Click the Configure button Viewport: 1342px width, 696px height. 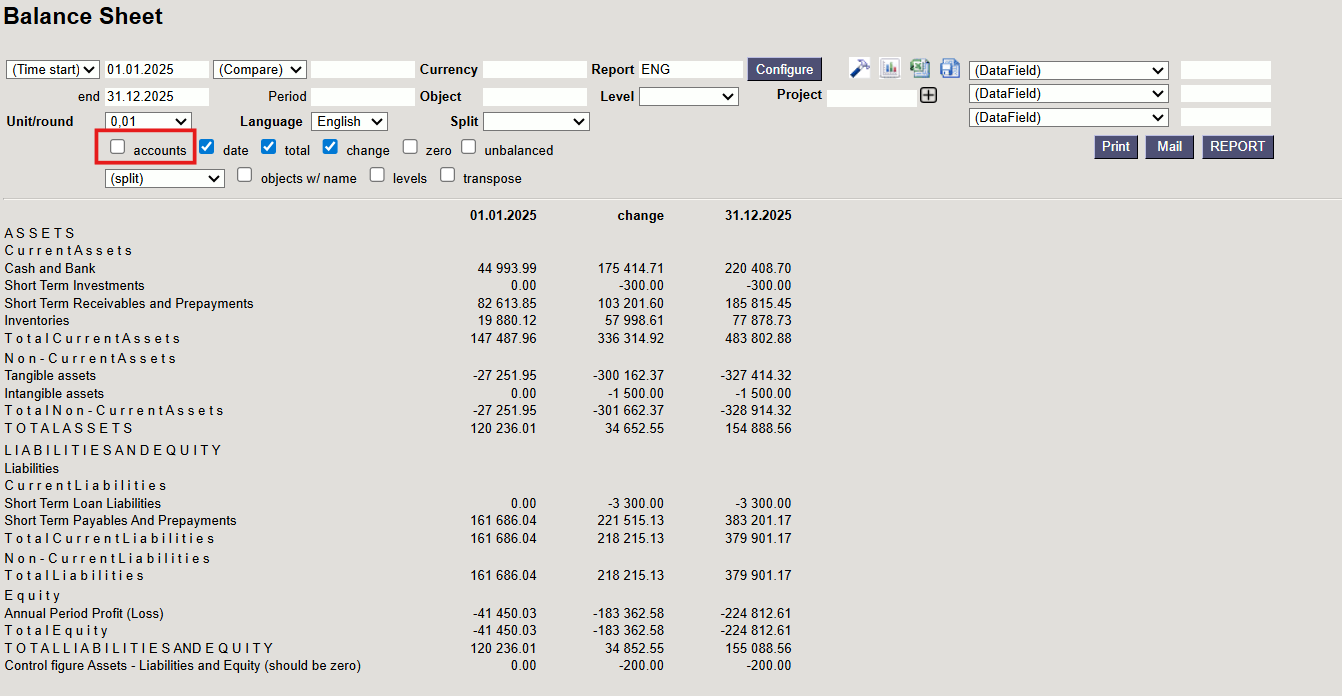(x=784, y=69)
